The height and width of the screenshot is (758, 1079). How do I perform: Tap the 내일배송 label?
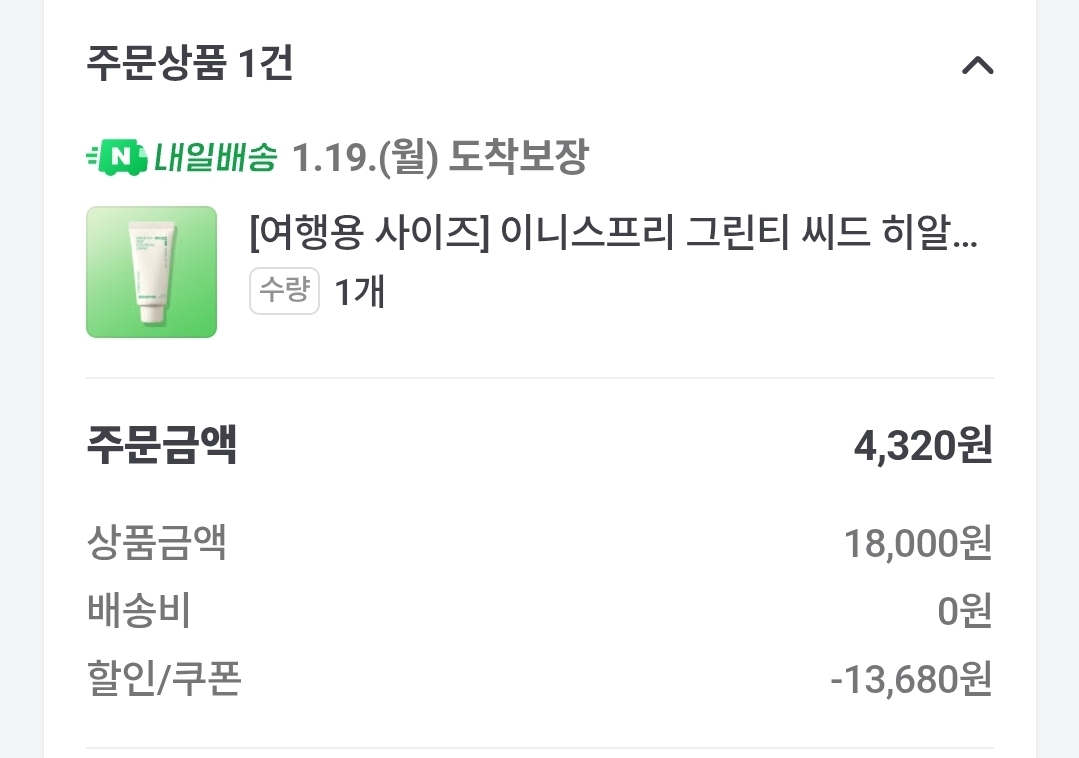[215, 157]
